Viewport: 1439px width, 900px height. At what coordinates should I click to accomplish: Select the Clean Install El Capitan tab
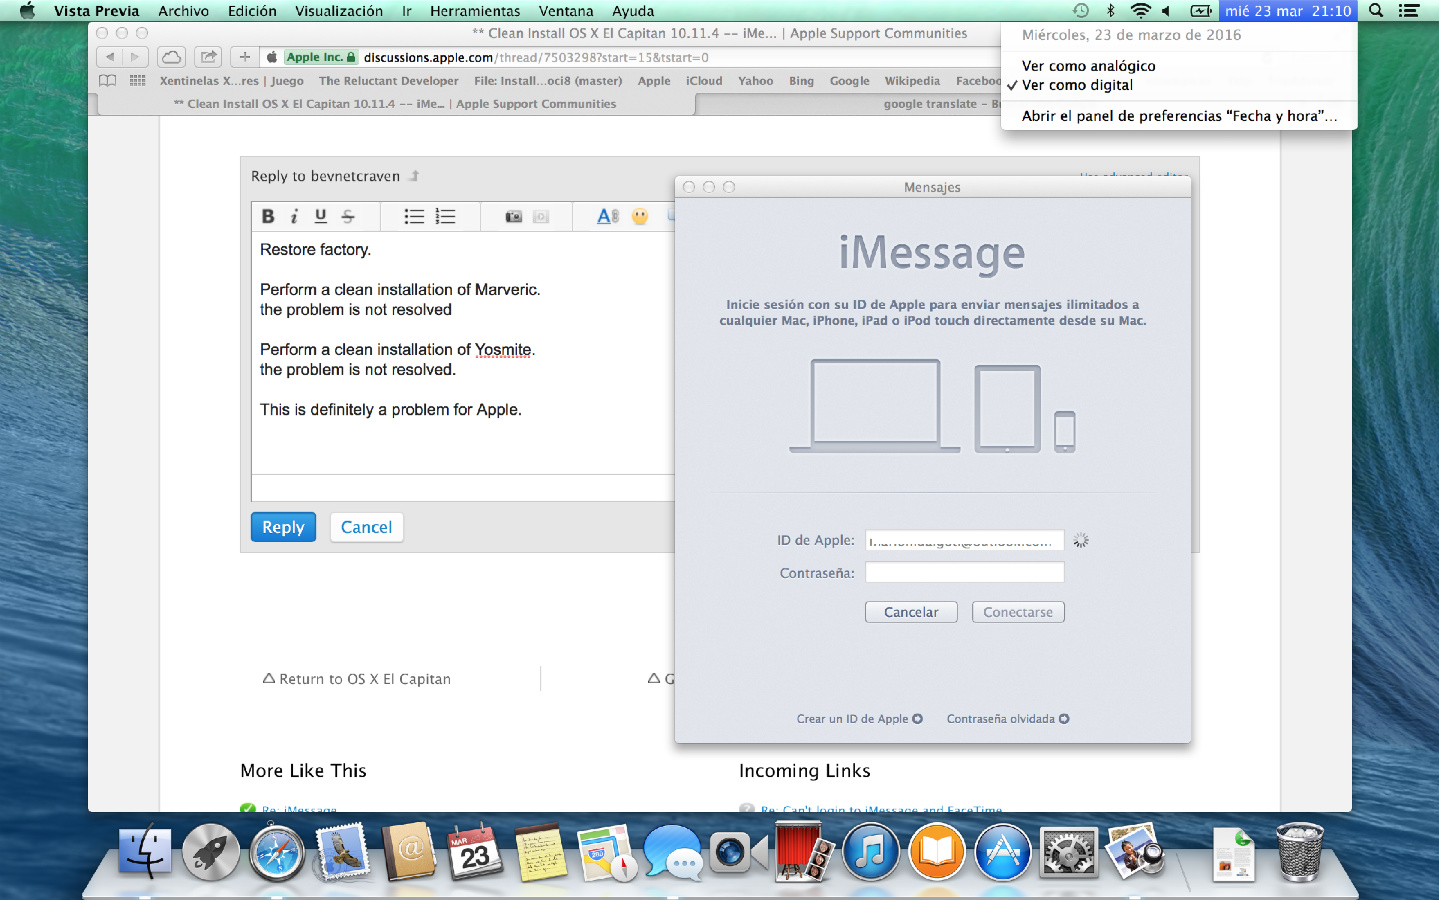394,104
